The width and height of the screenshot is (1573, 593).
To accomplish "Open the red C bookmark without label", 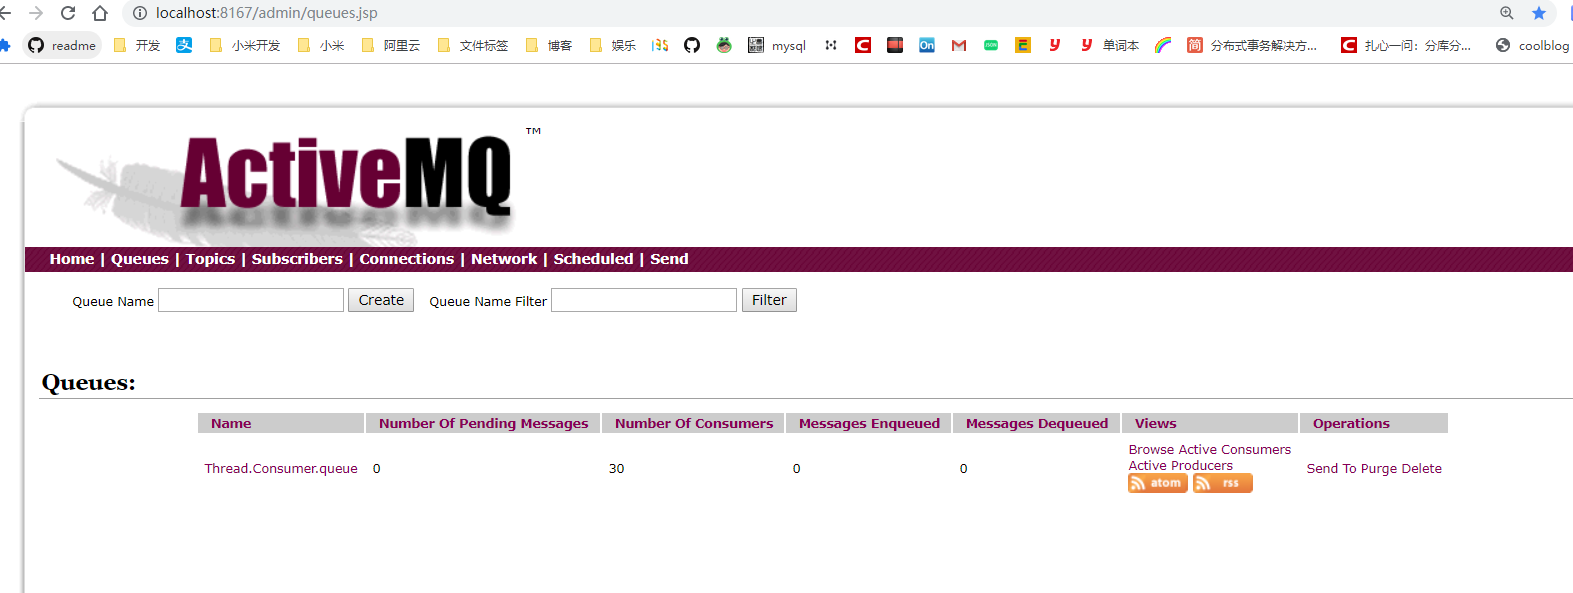I will pyautogui.click(x=863, y=45).
